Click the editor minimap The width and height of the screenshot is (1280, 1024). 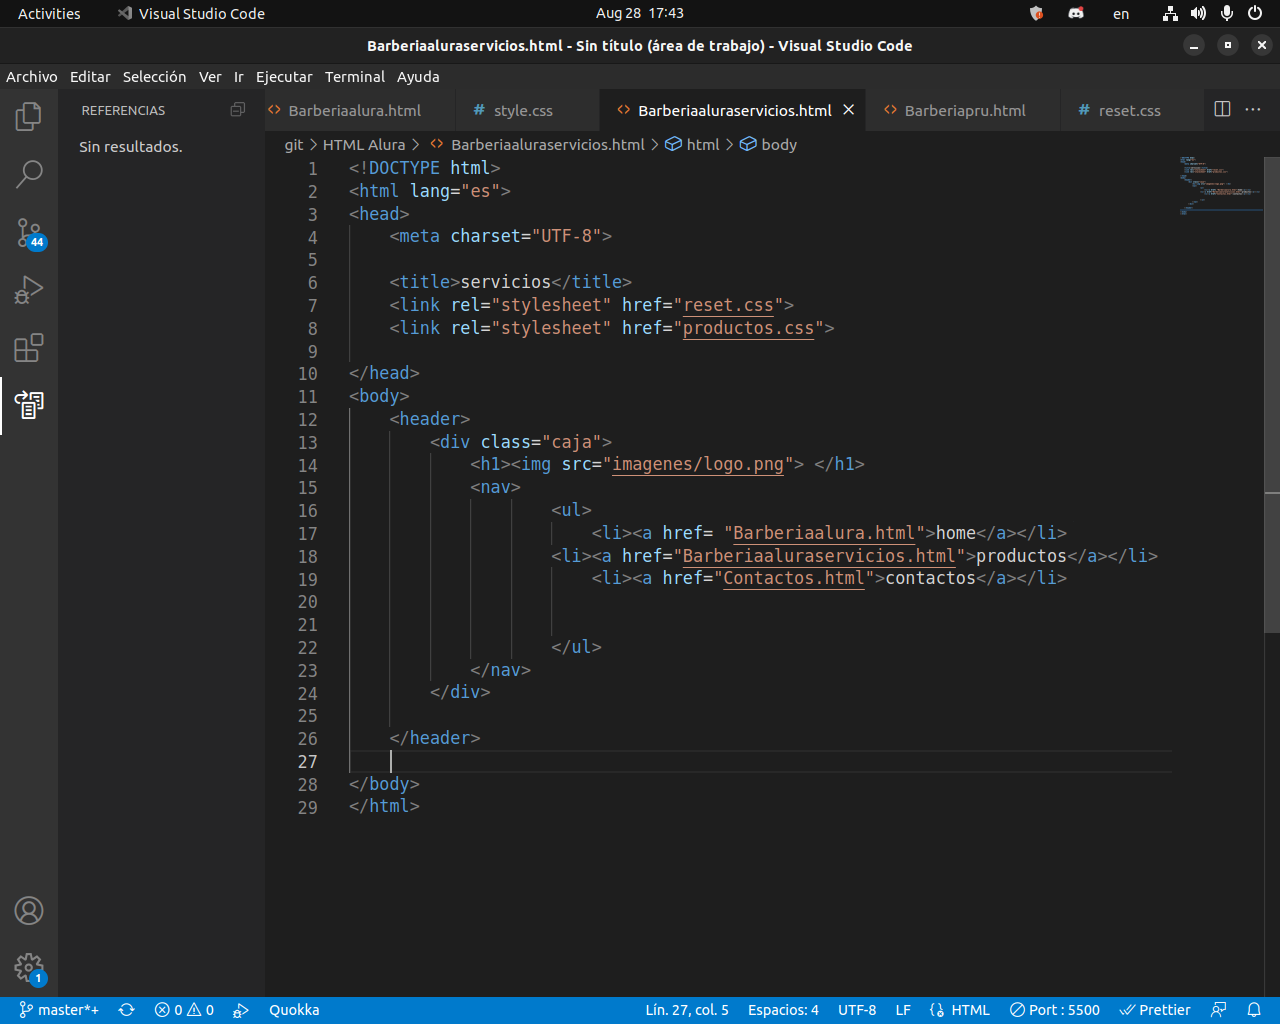tap(1220, 185)
